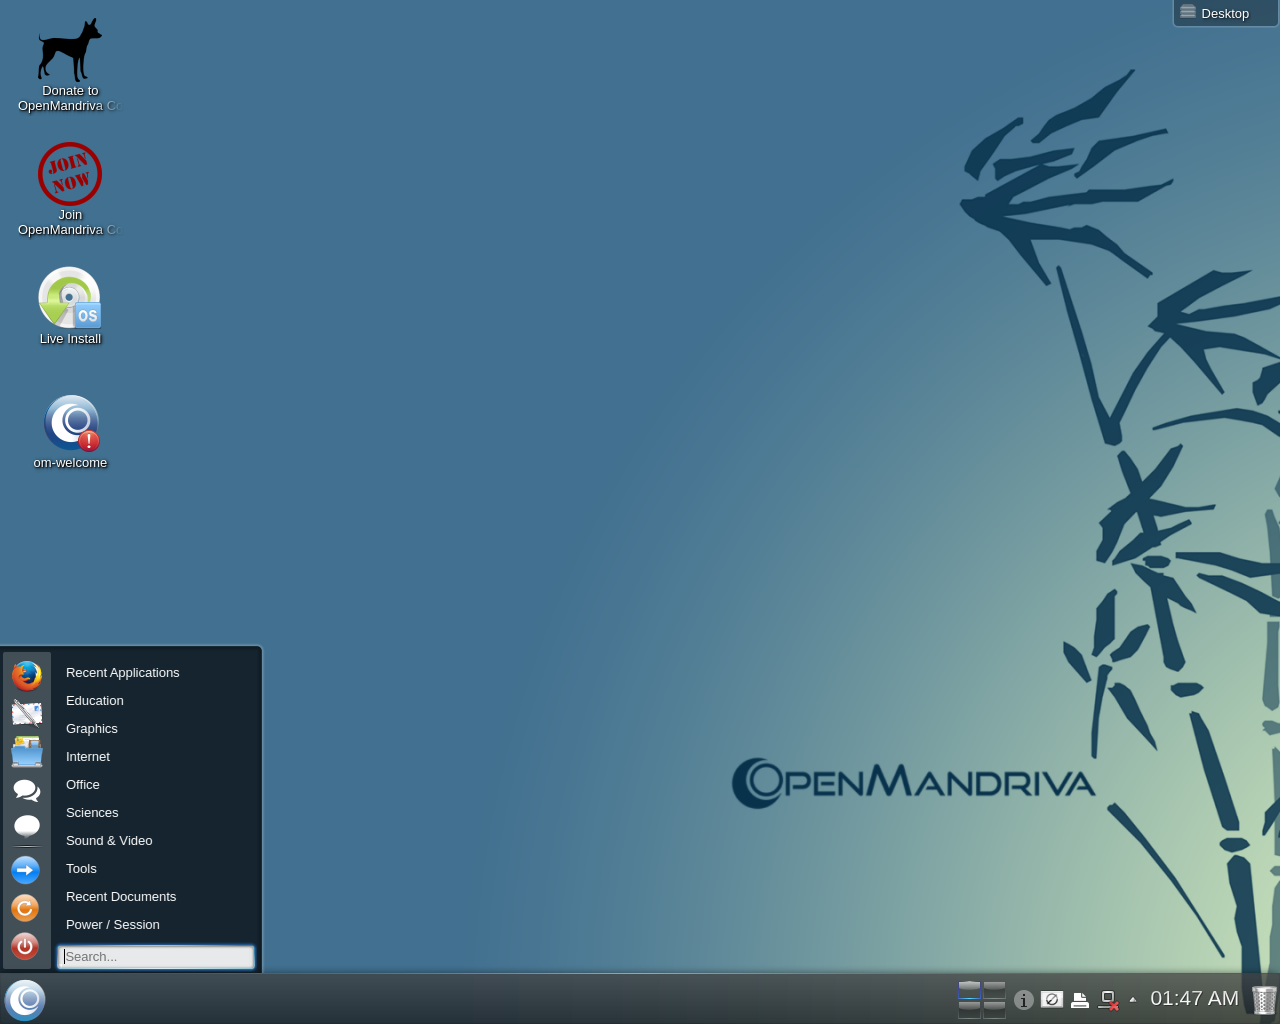Expand hidden system tray icons arrow

coord(1132,1000)
